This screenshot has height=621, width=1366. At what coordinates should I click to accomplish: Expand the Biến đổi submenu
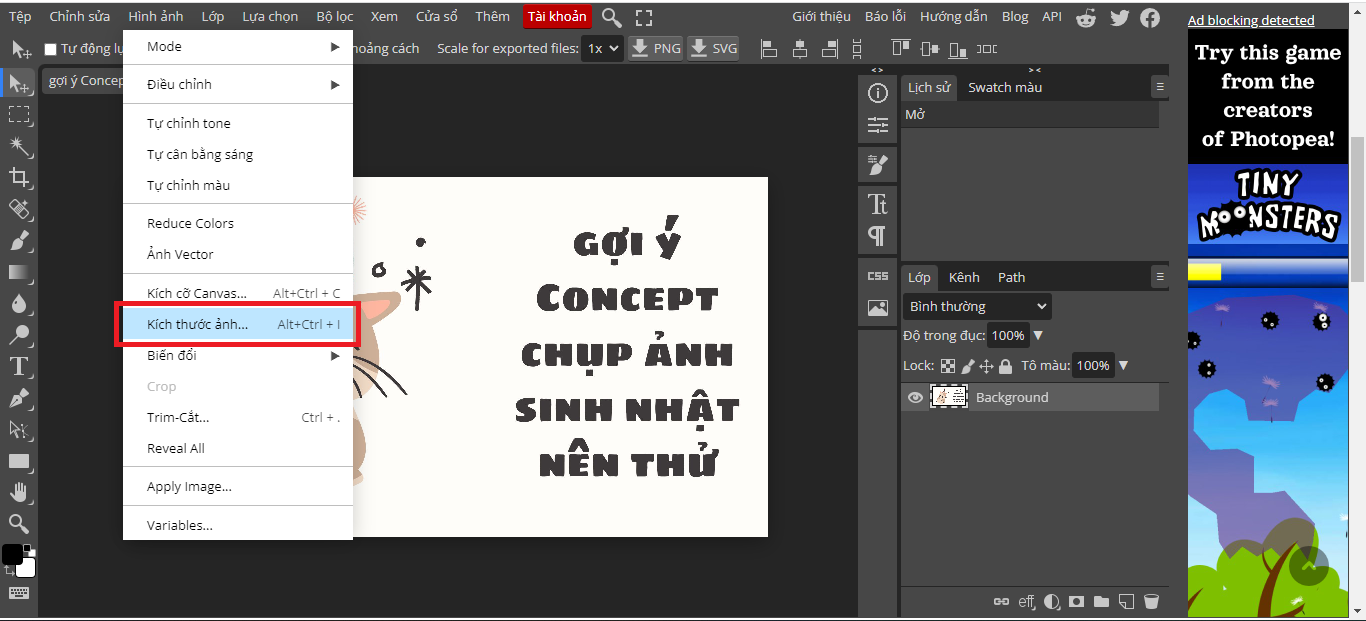click(237, 355)
